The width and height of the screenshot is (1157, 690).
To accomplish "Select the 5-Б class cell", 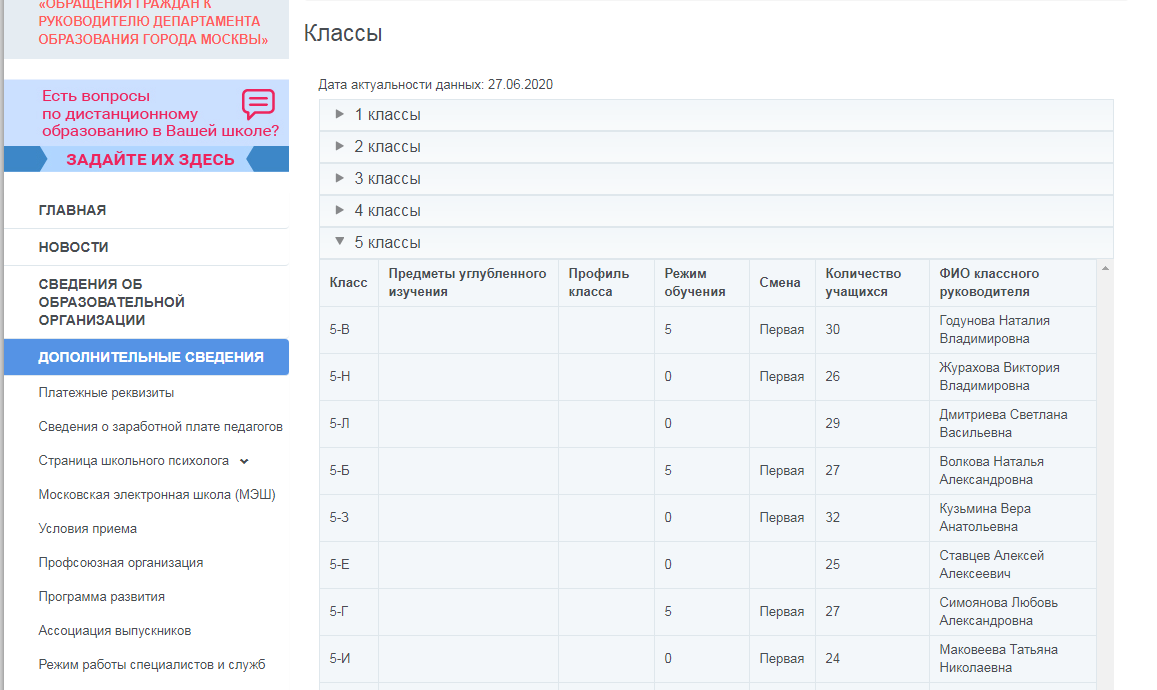I will [349, 471].
